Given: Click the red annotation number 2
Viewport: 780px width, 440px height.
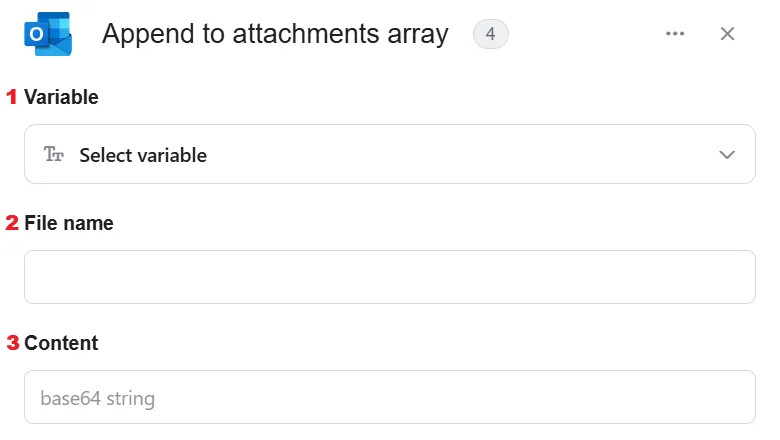Looking at the screenshot, I should [12, 222].
